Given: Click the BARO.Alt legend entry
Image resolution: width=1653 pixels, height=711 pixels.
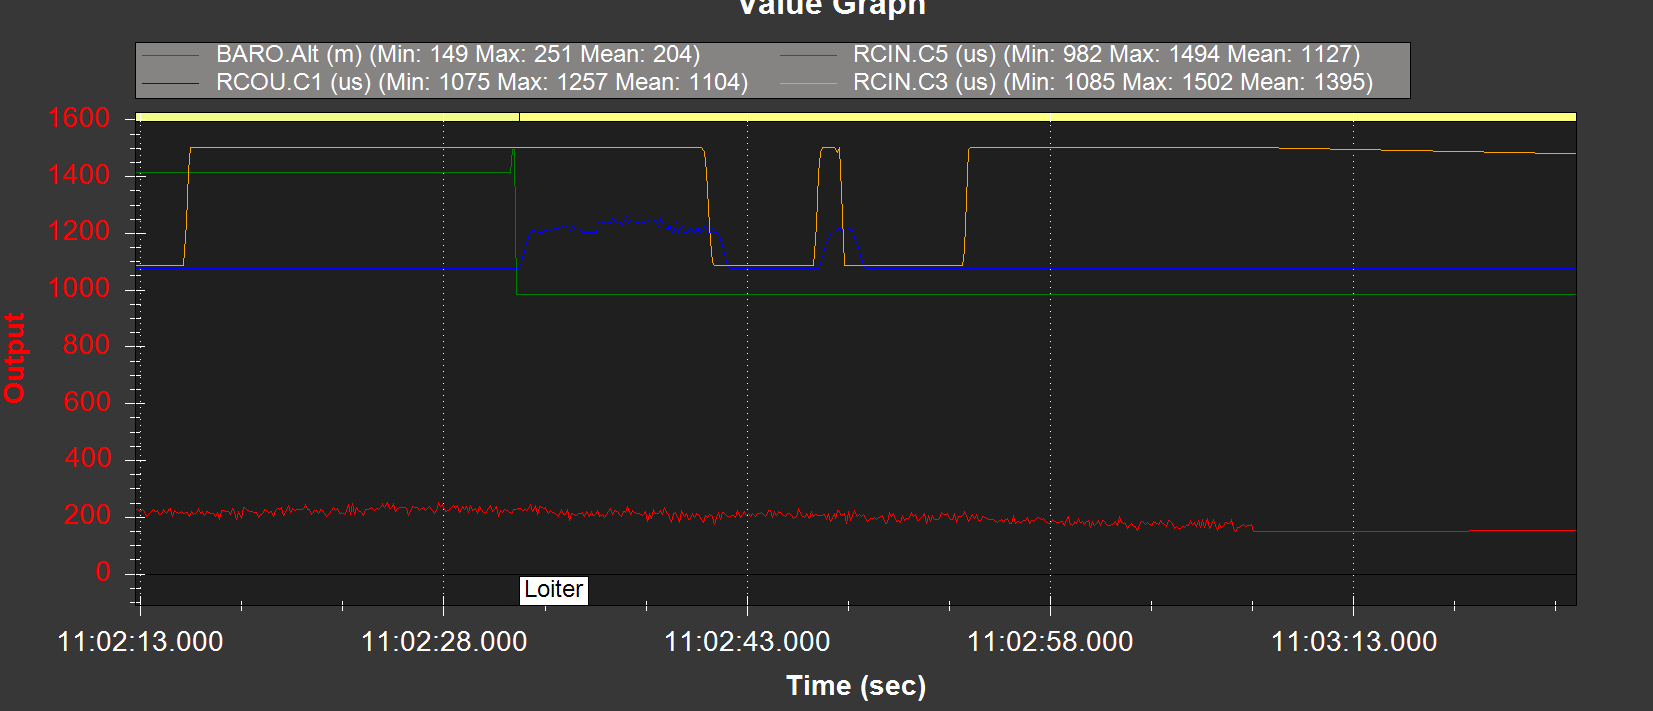Looking at the screenshot, I should click(x=422, y=54).
